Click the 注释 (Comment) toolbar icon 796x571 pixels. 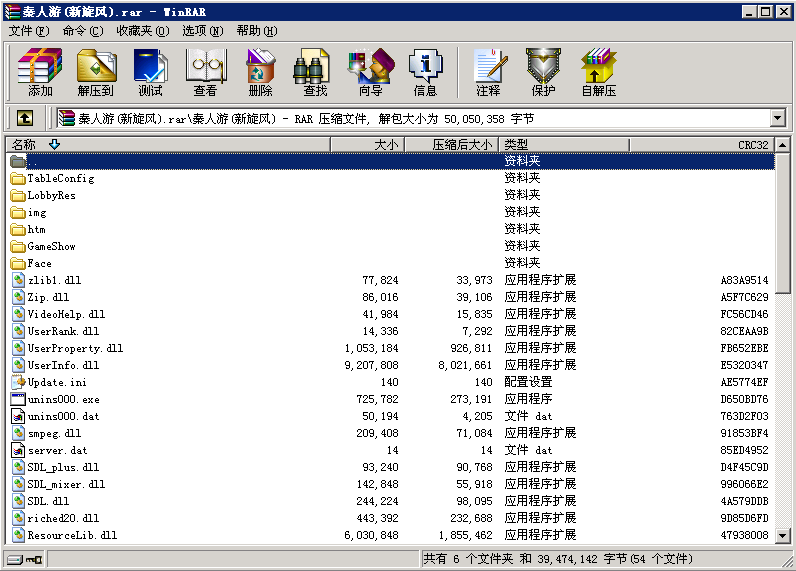(488, 72)
